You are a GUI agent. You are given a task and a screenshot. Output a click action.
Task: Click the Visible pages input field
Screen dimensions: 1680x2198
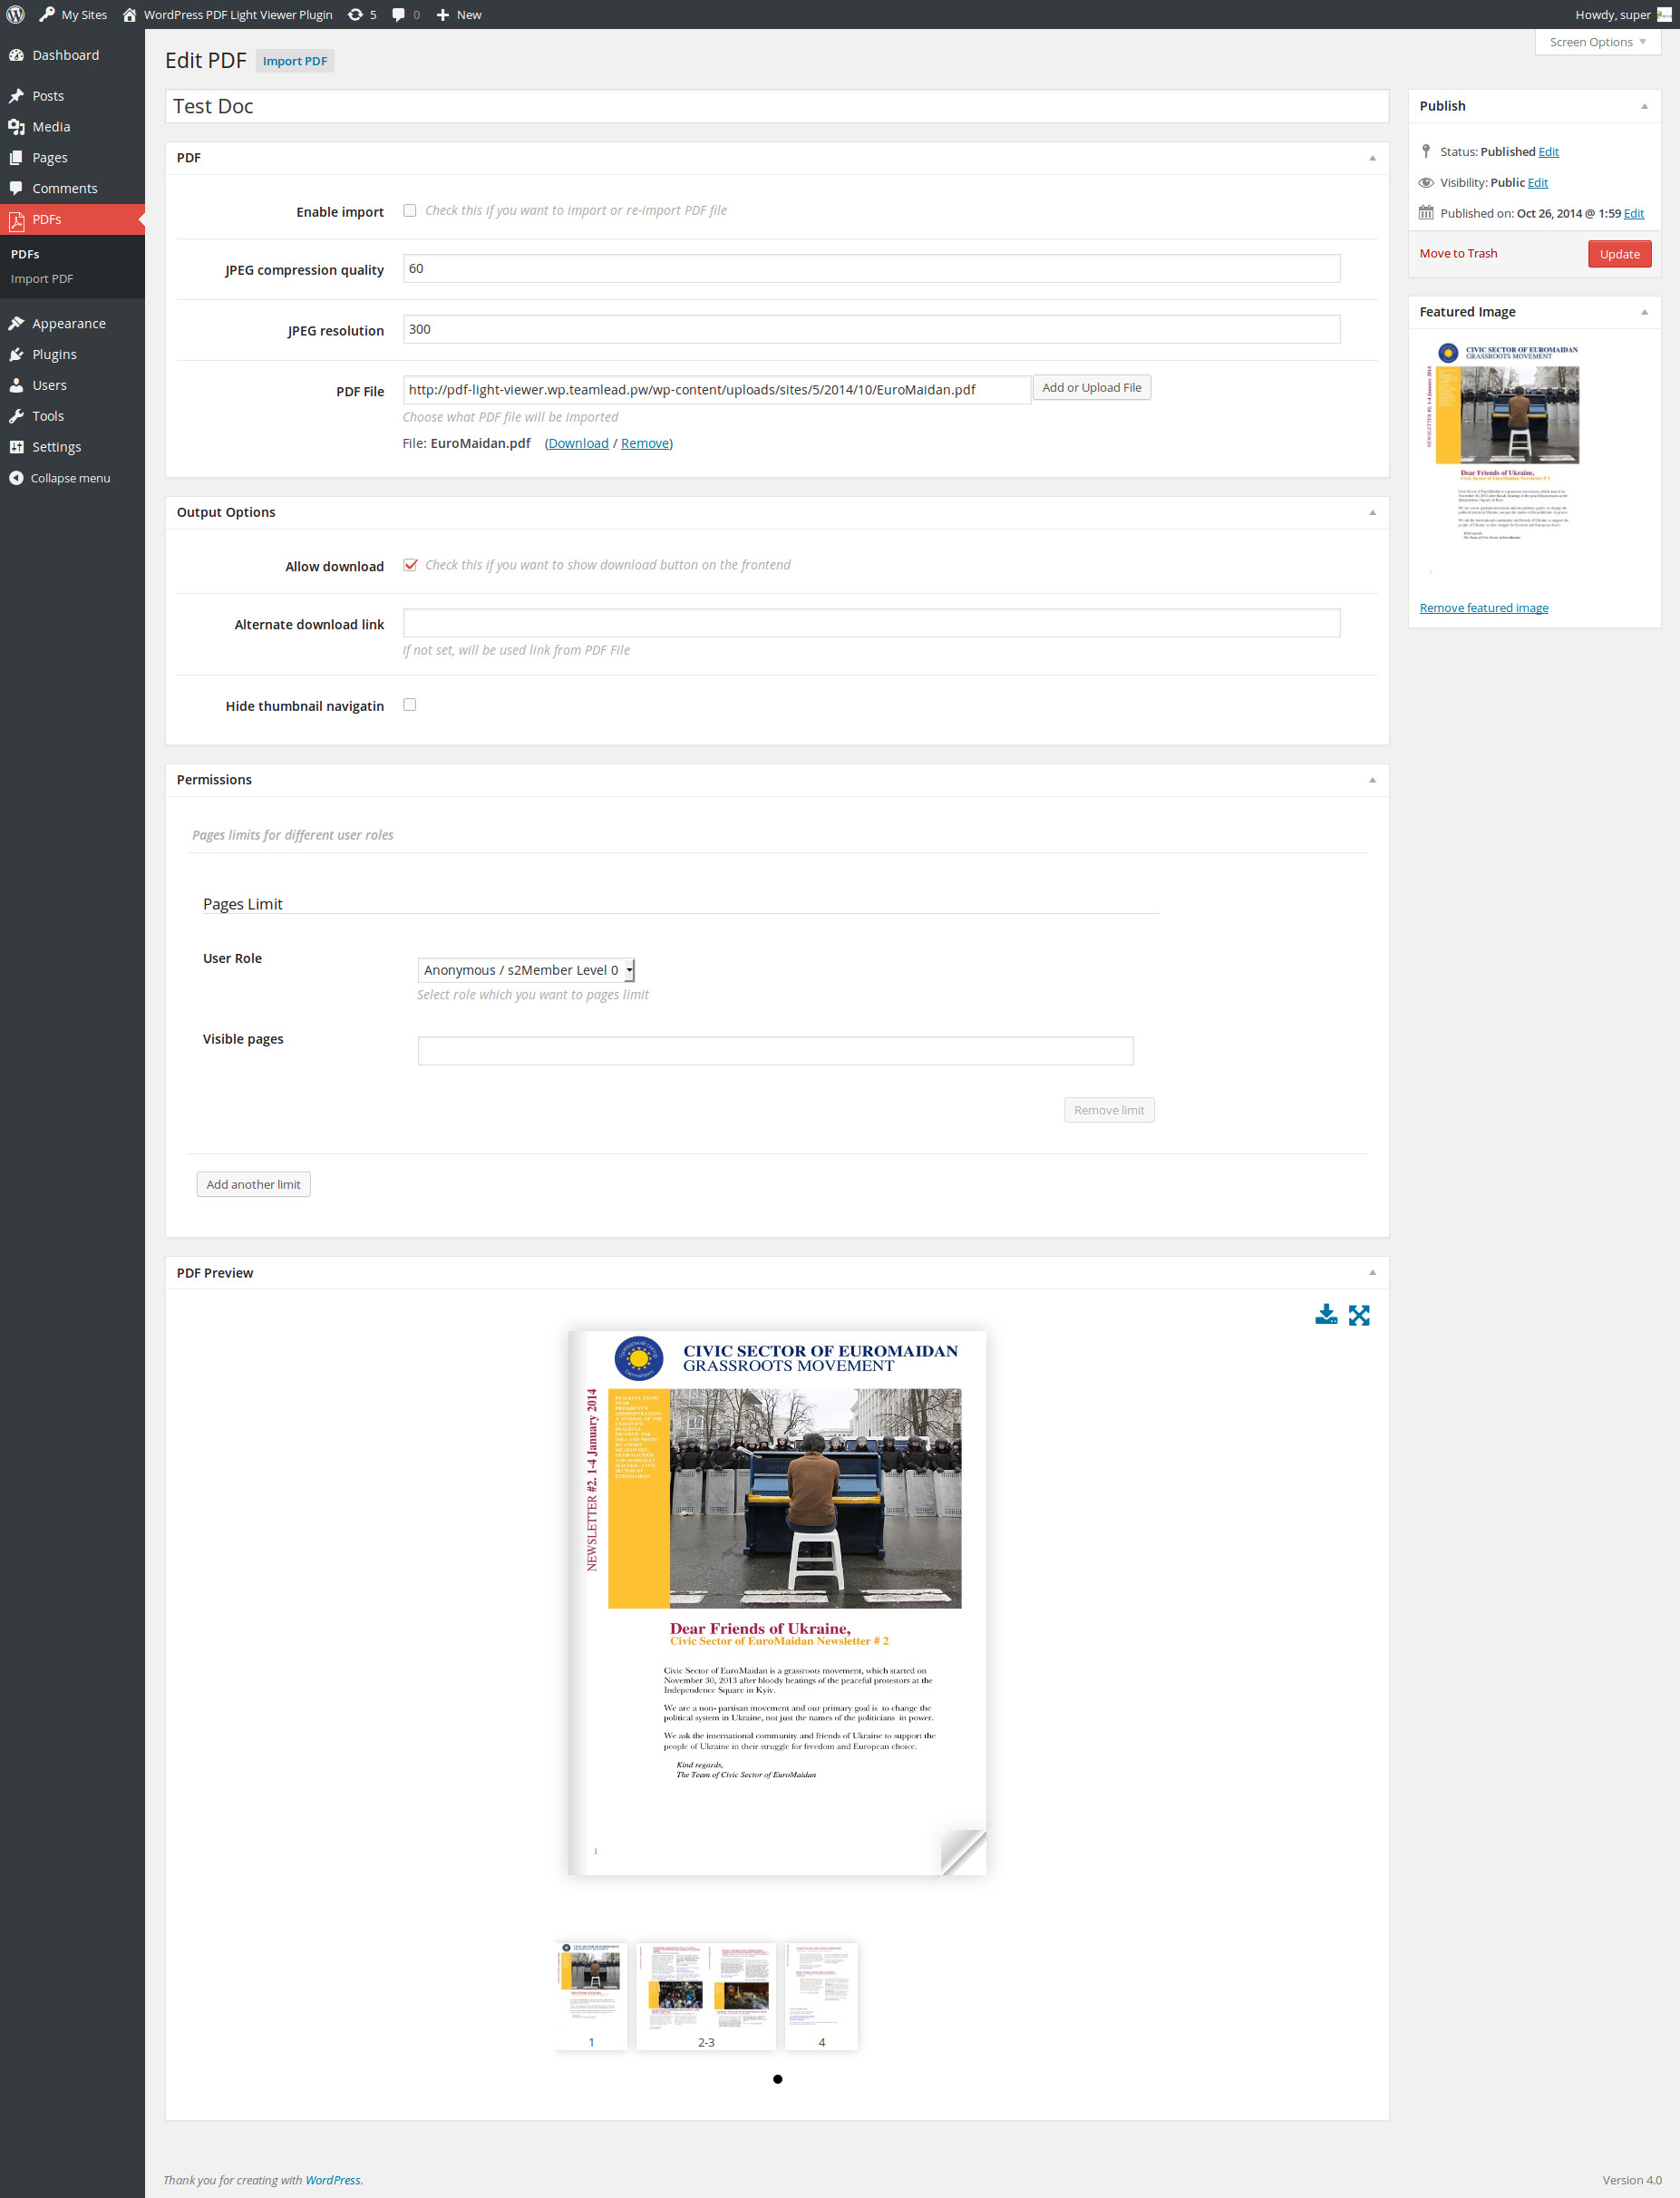pos(775,1051)
